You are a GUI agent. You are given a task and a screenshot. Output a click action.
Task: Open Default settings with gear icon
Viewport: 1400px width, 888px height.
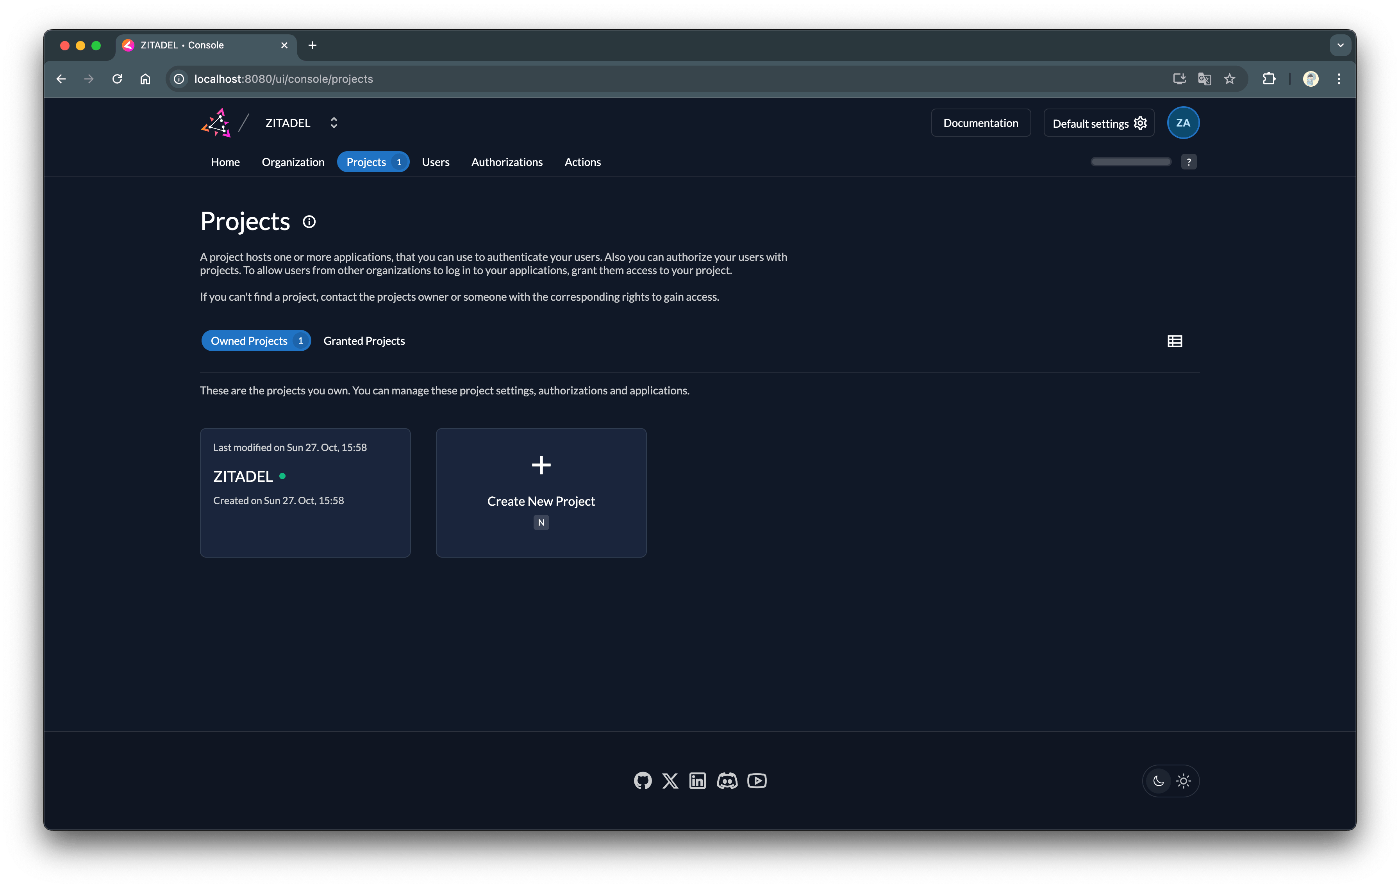click(x=1099, y=123)
